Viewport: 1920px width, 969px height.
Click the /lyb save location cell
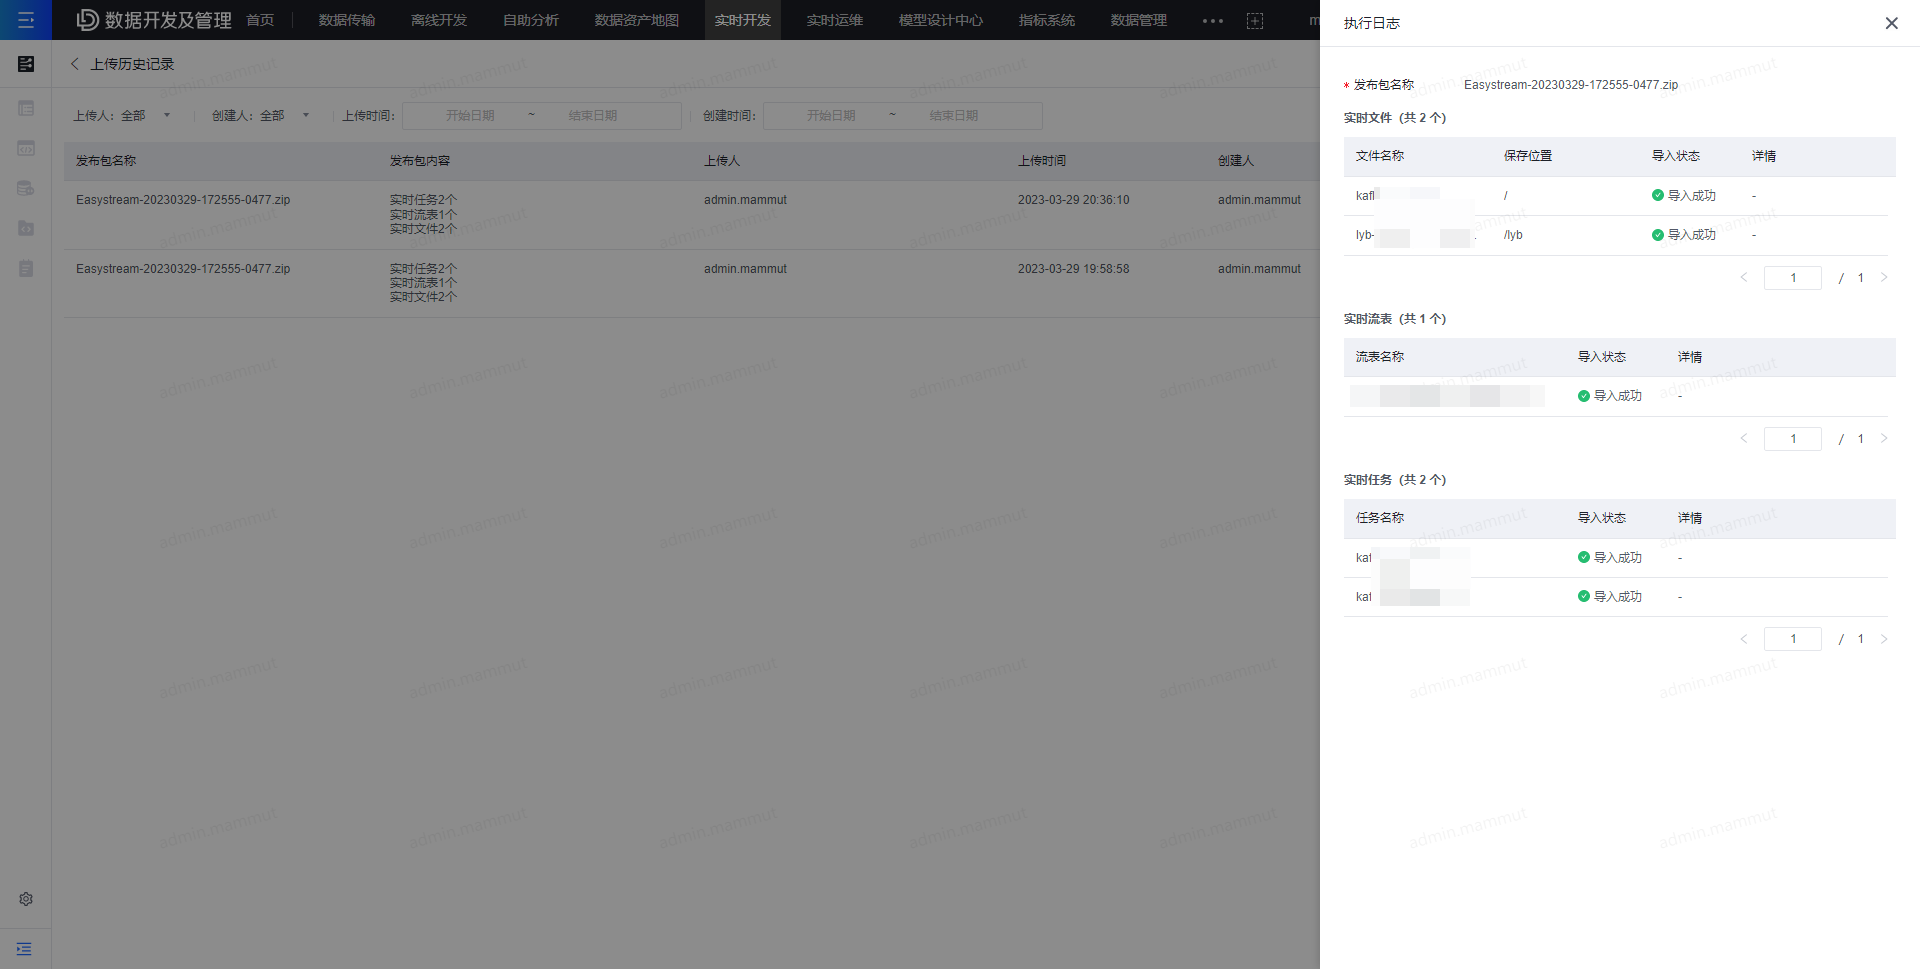point(1513,235)
